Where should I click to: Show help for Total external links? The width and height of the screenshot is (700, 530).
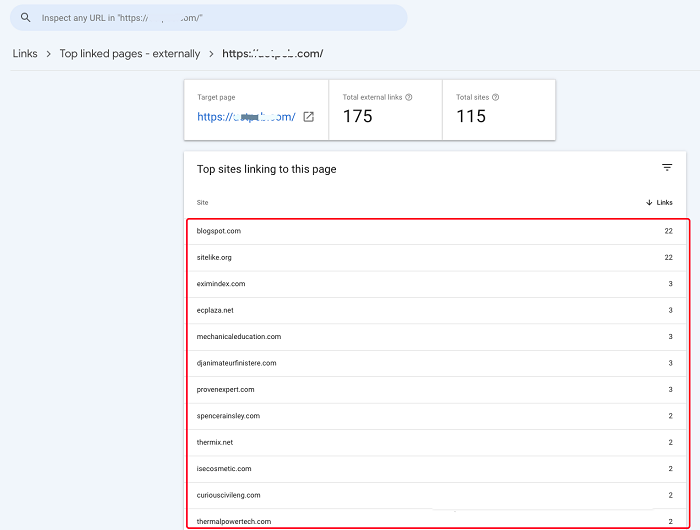pyautogui.click(x=408, y=97)
